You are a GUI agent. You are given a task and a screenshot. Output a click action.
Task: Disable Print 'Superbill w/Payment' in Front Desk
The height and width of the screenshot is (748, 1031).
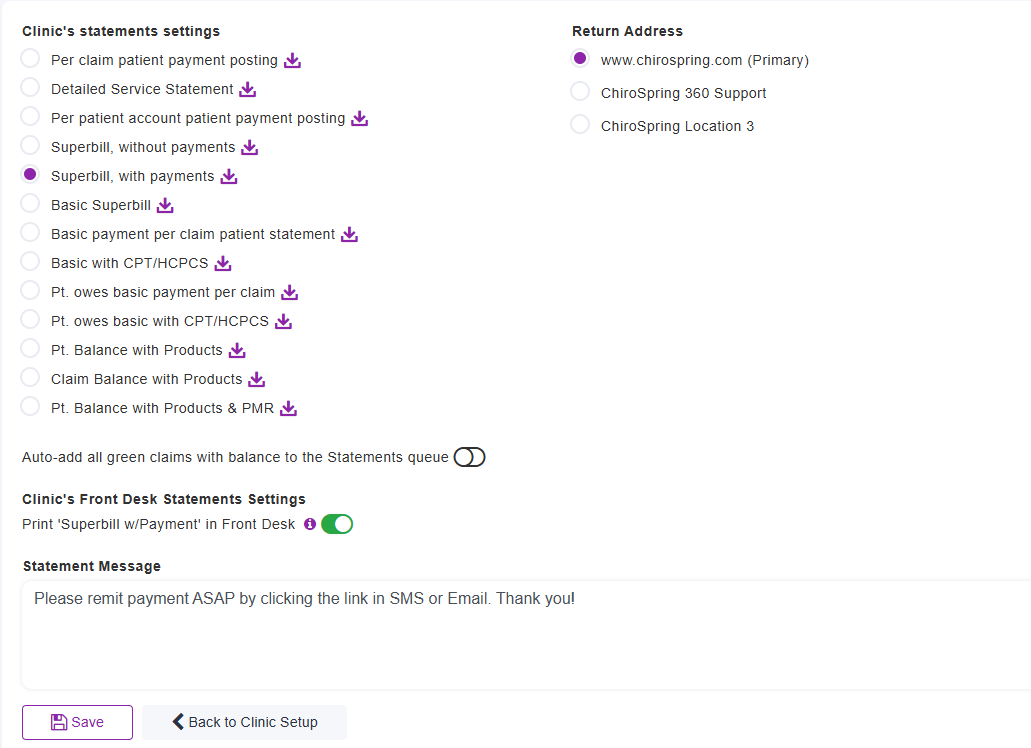point(337,524)
